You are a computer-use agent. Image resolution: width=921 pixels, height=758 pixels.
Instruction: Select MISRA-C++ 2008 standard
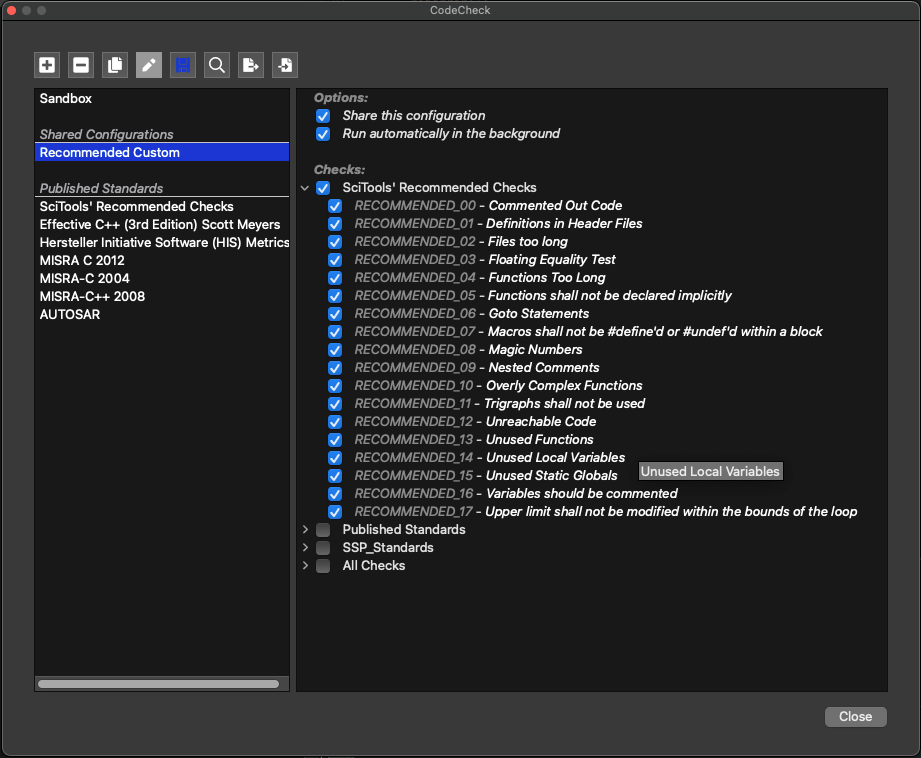162,297
